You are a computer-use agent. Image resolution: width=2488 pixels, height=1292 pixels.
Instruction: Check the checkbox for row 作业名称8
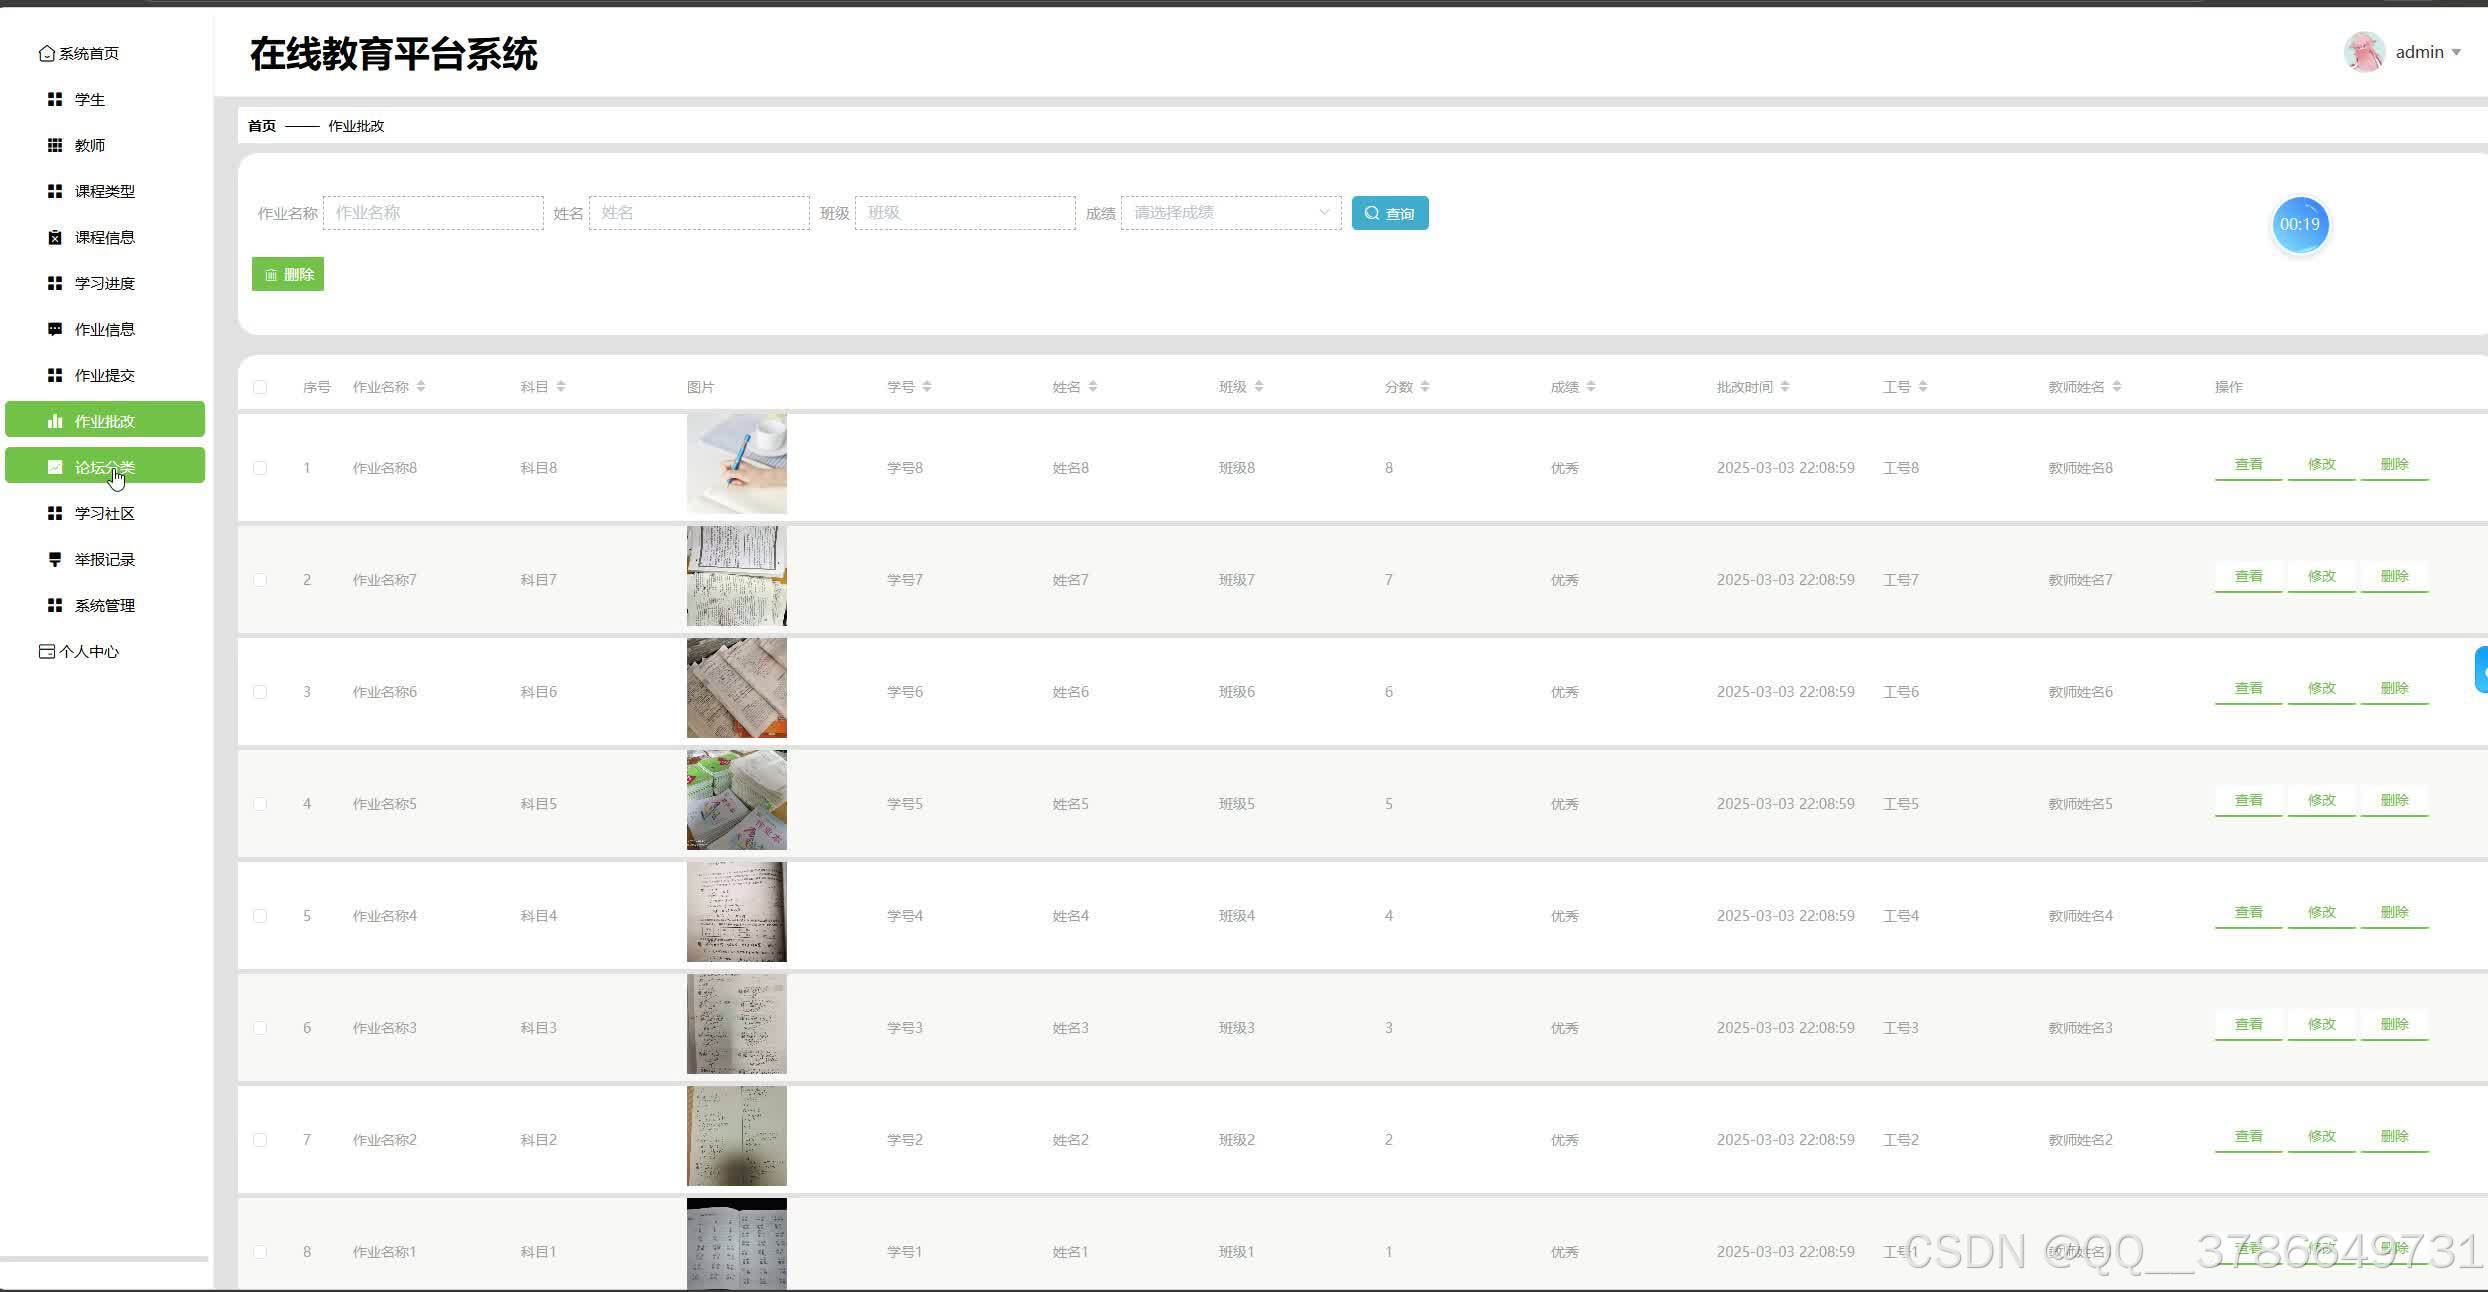click(260, 468)
